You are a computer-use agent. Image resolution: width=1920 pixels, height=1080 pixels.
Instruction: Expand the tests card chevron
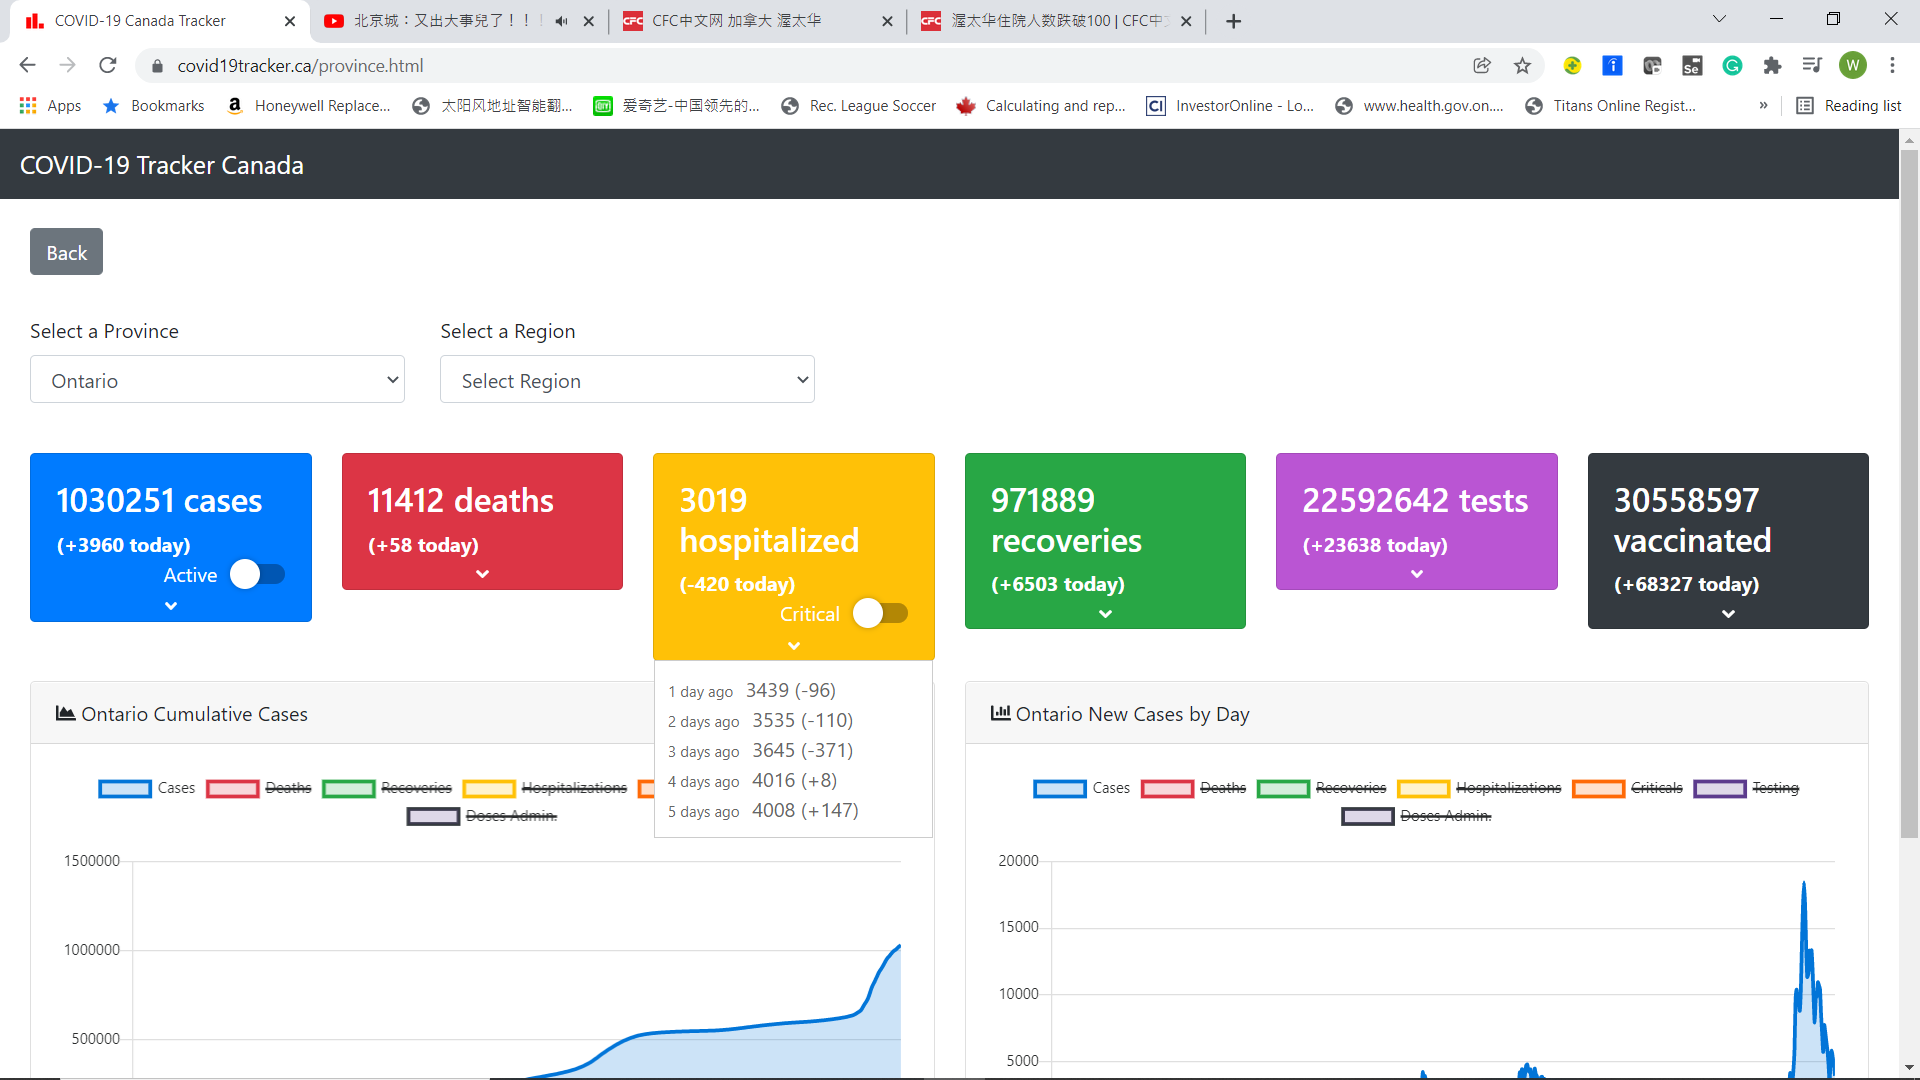(1417, 574)
